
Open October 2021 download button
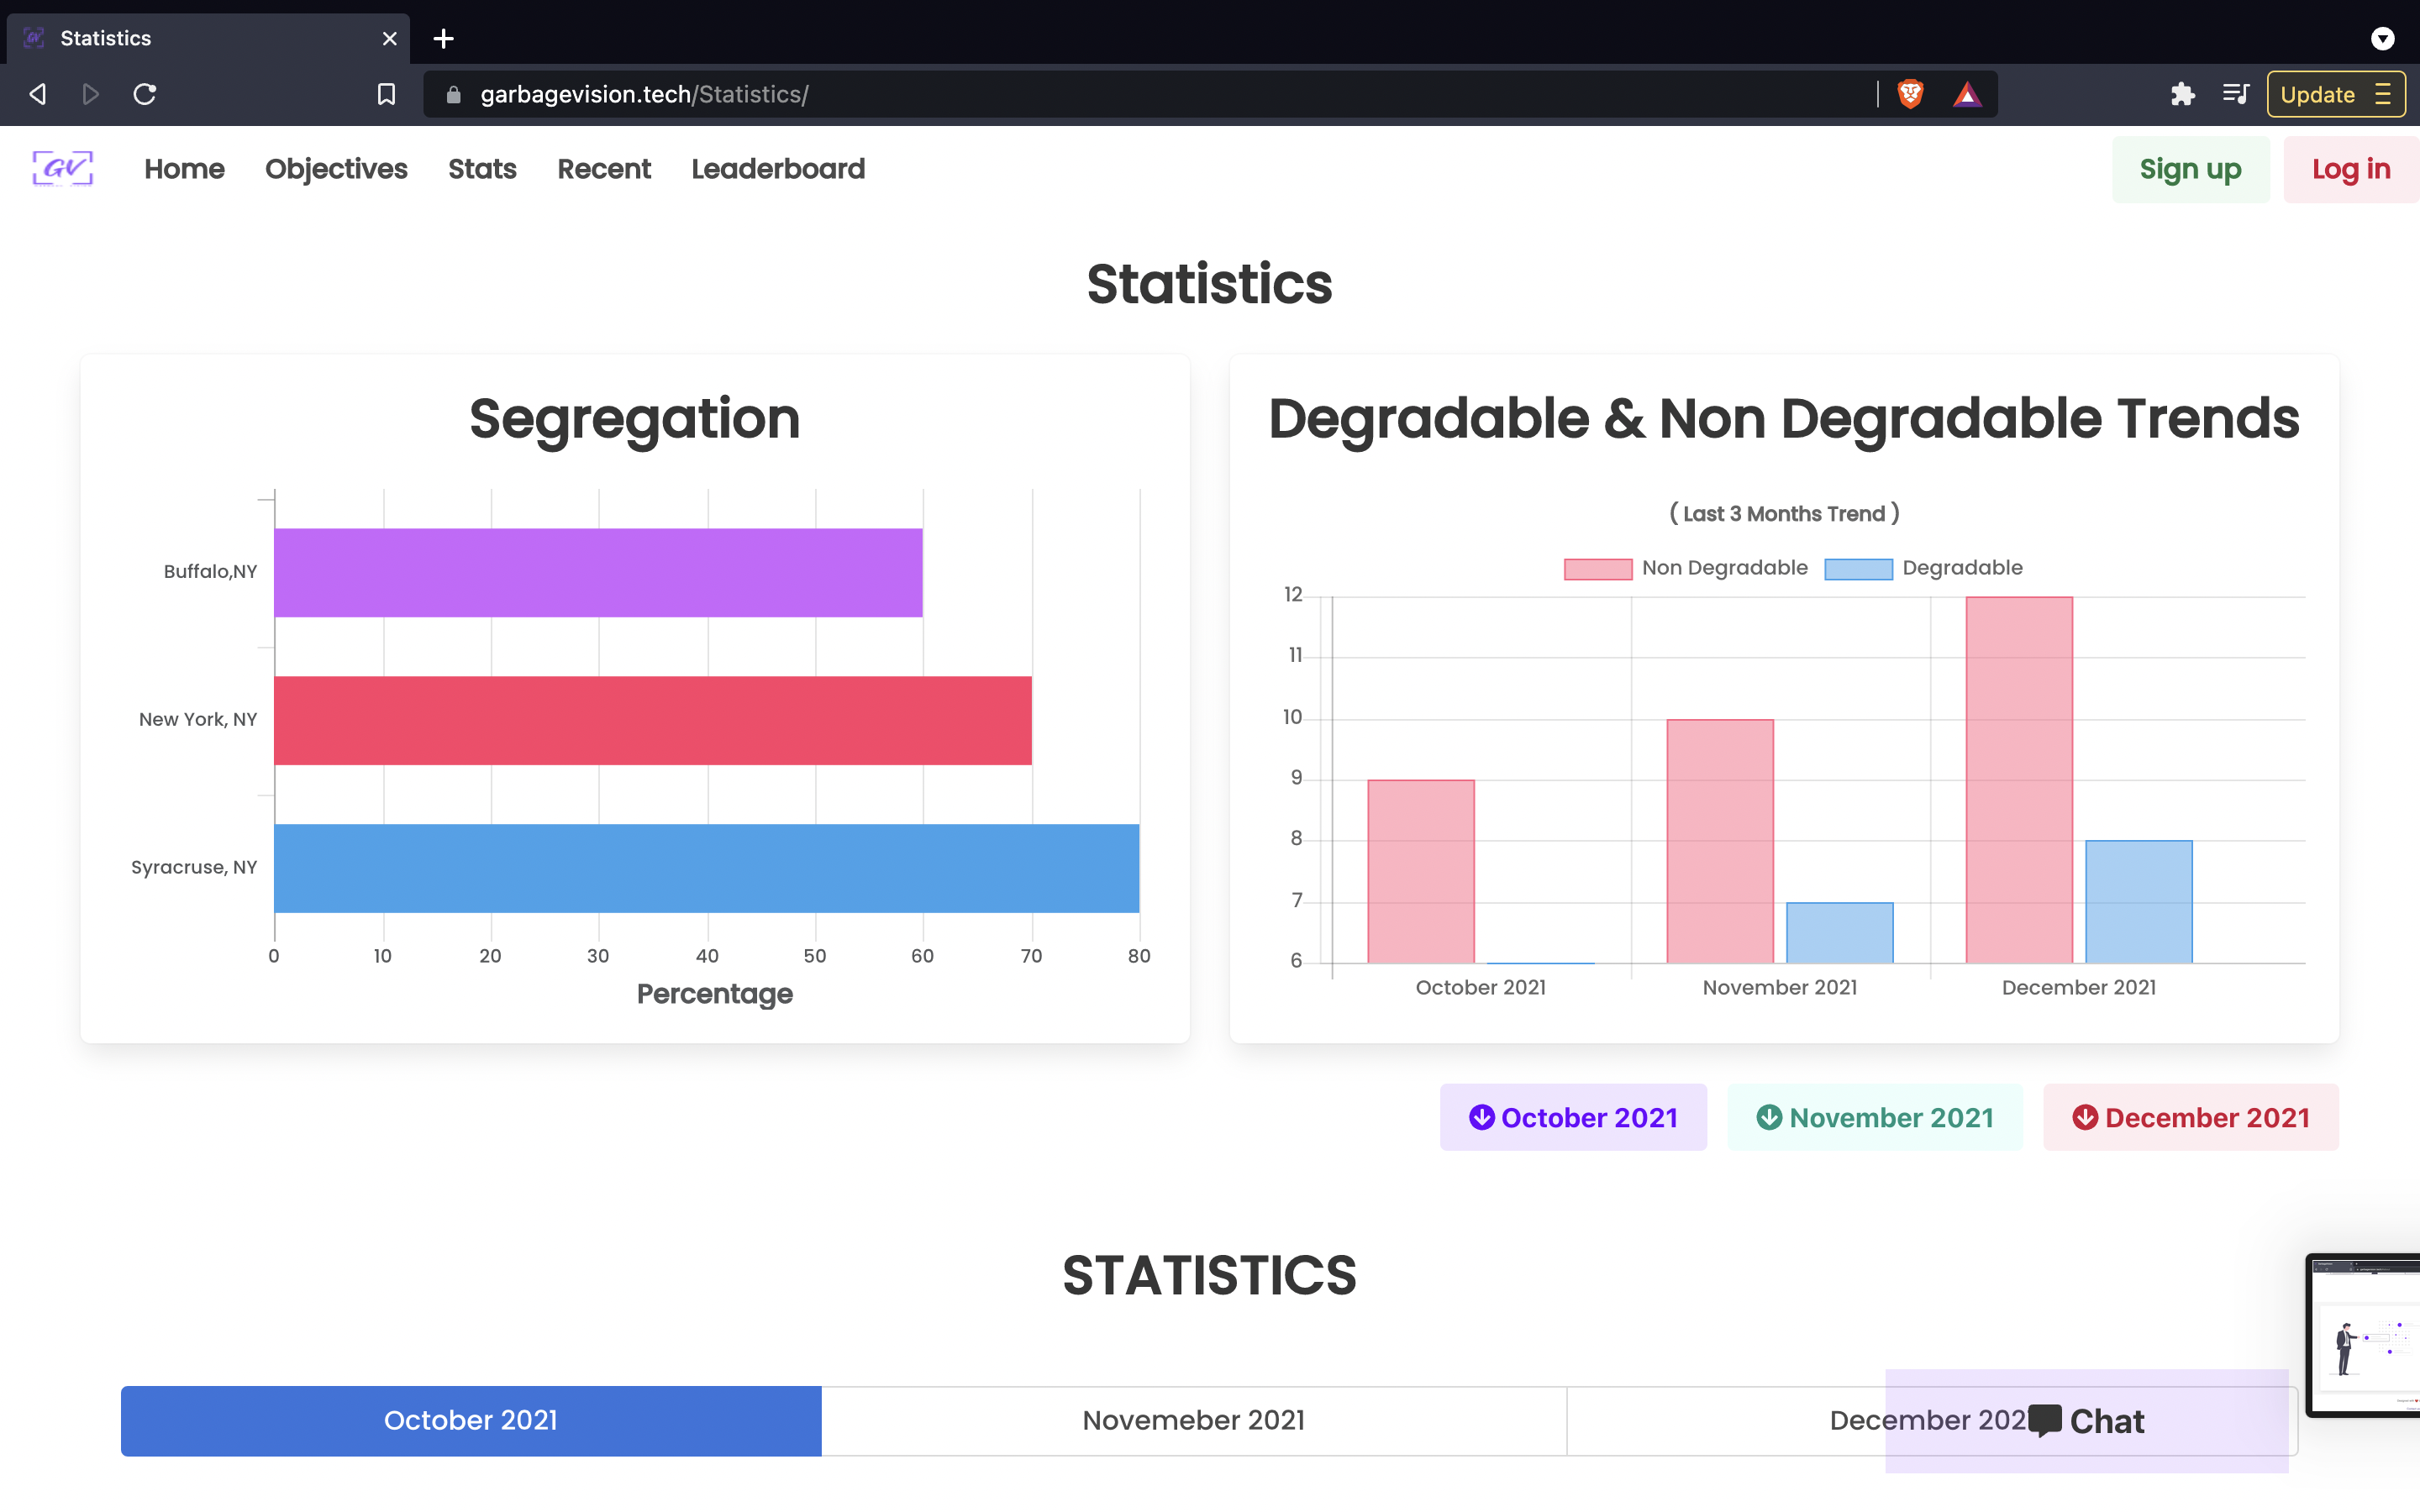click(1573, 1117)
